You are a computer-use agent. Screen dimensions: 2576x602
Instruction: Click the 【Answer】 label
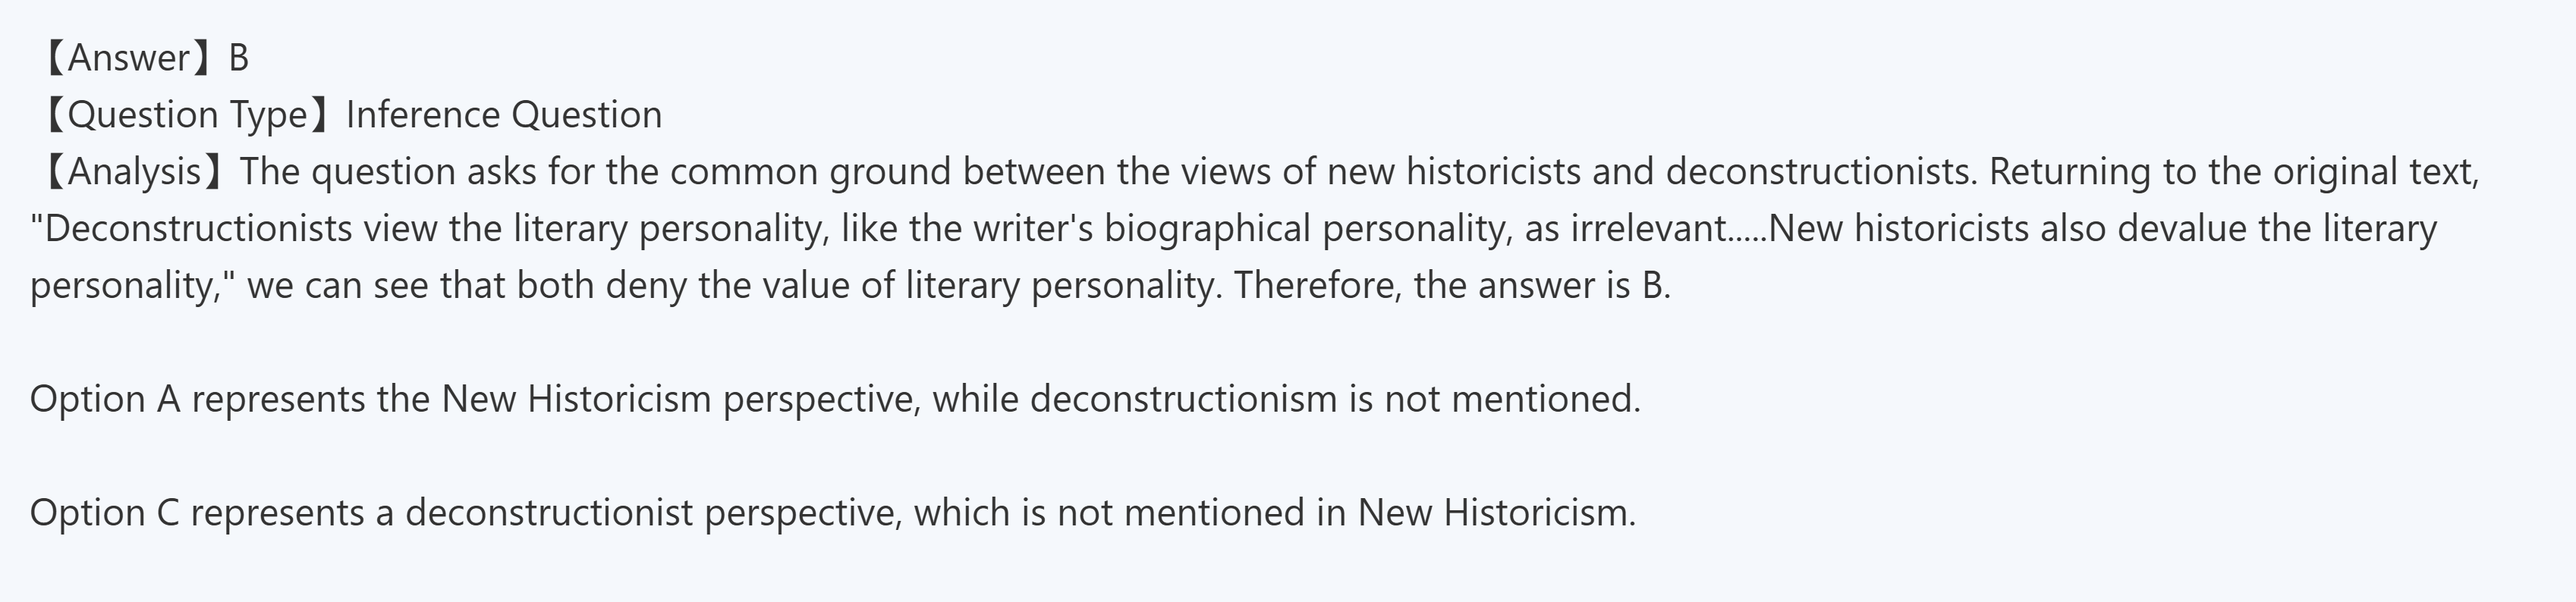point(124,58)
